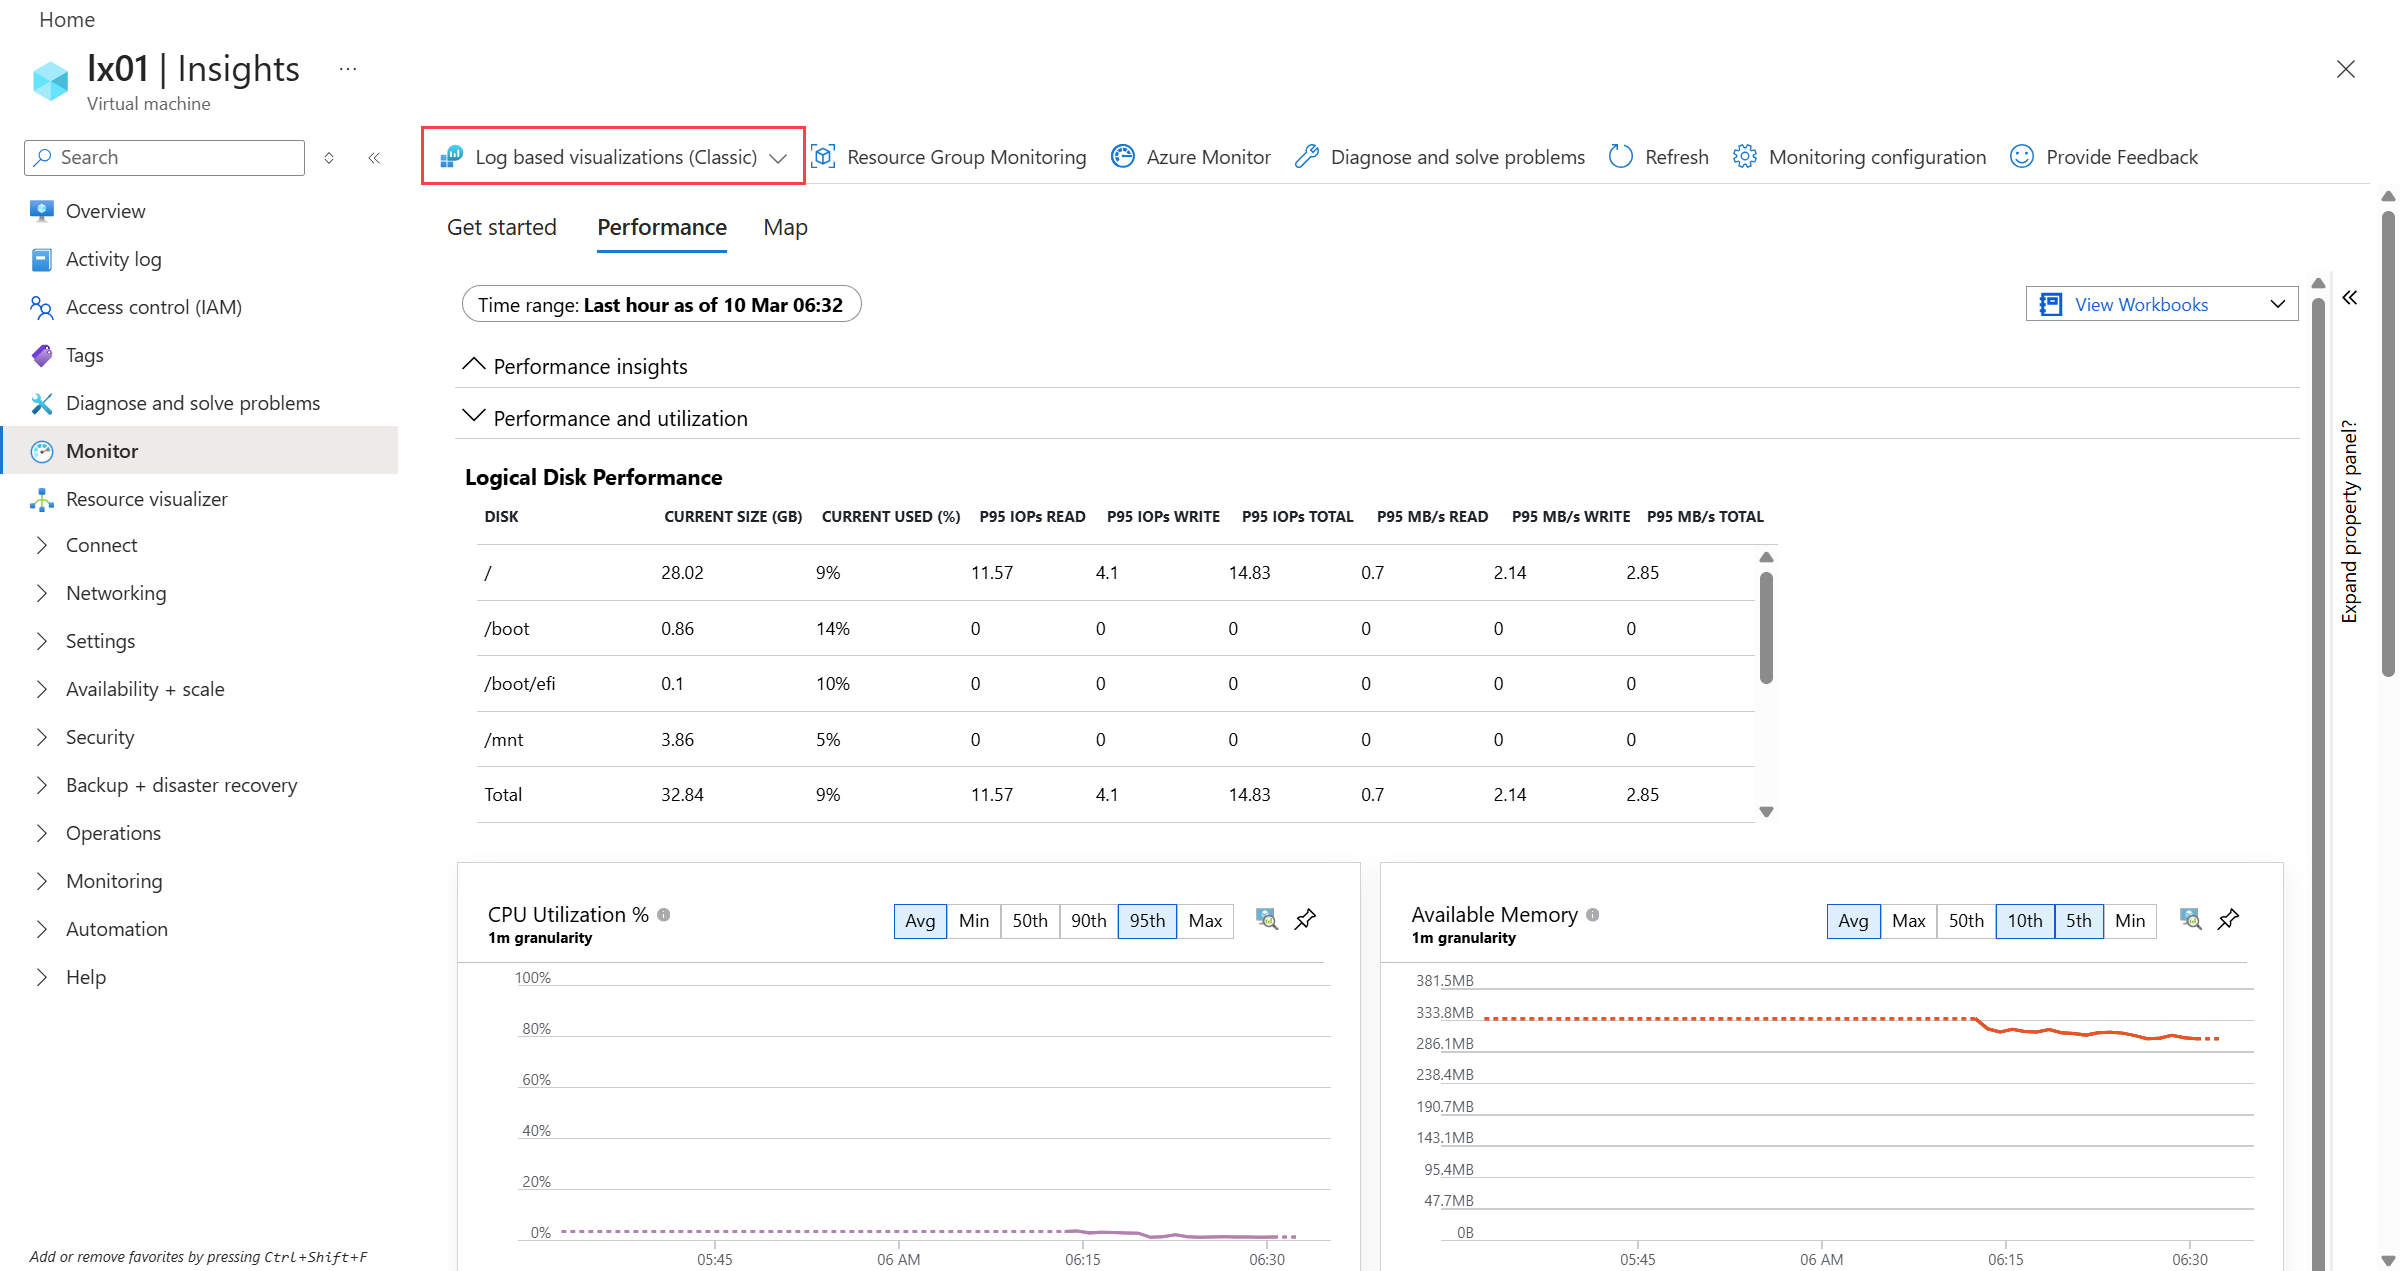Toggle Max series on CPU Utilization chart
This screenshot has height=1271, width=2400.
(x=1205, y=921)
